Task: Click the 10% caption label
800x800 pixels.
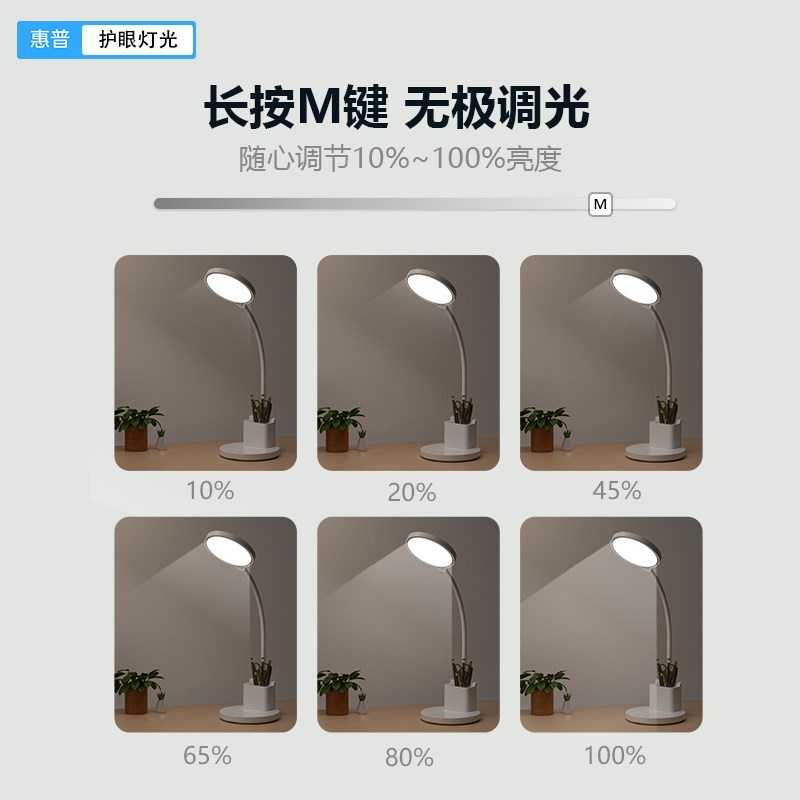Action: tap(210, 491)
